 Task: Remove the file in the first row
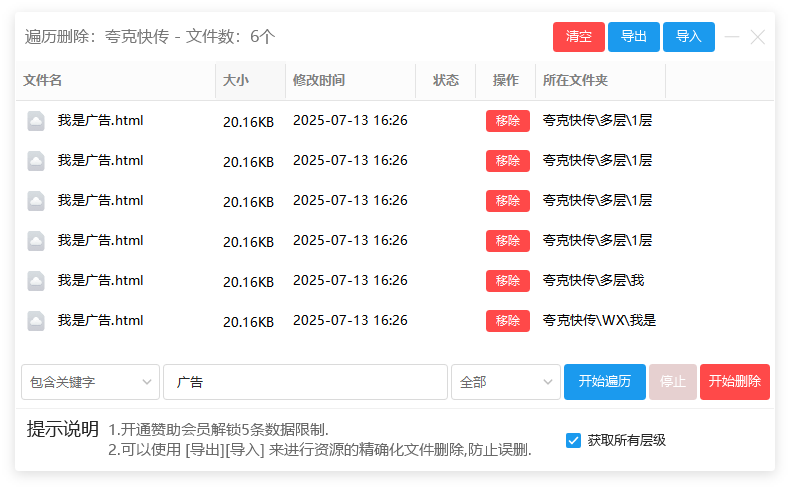click(508, 121)
